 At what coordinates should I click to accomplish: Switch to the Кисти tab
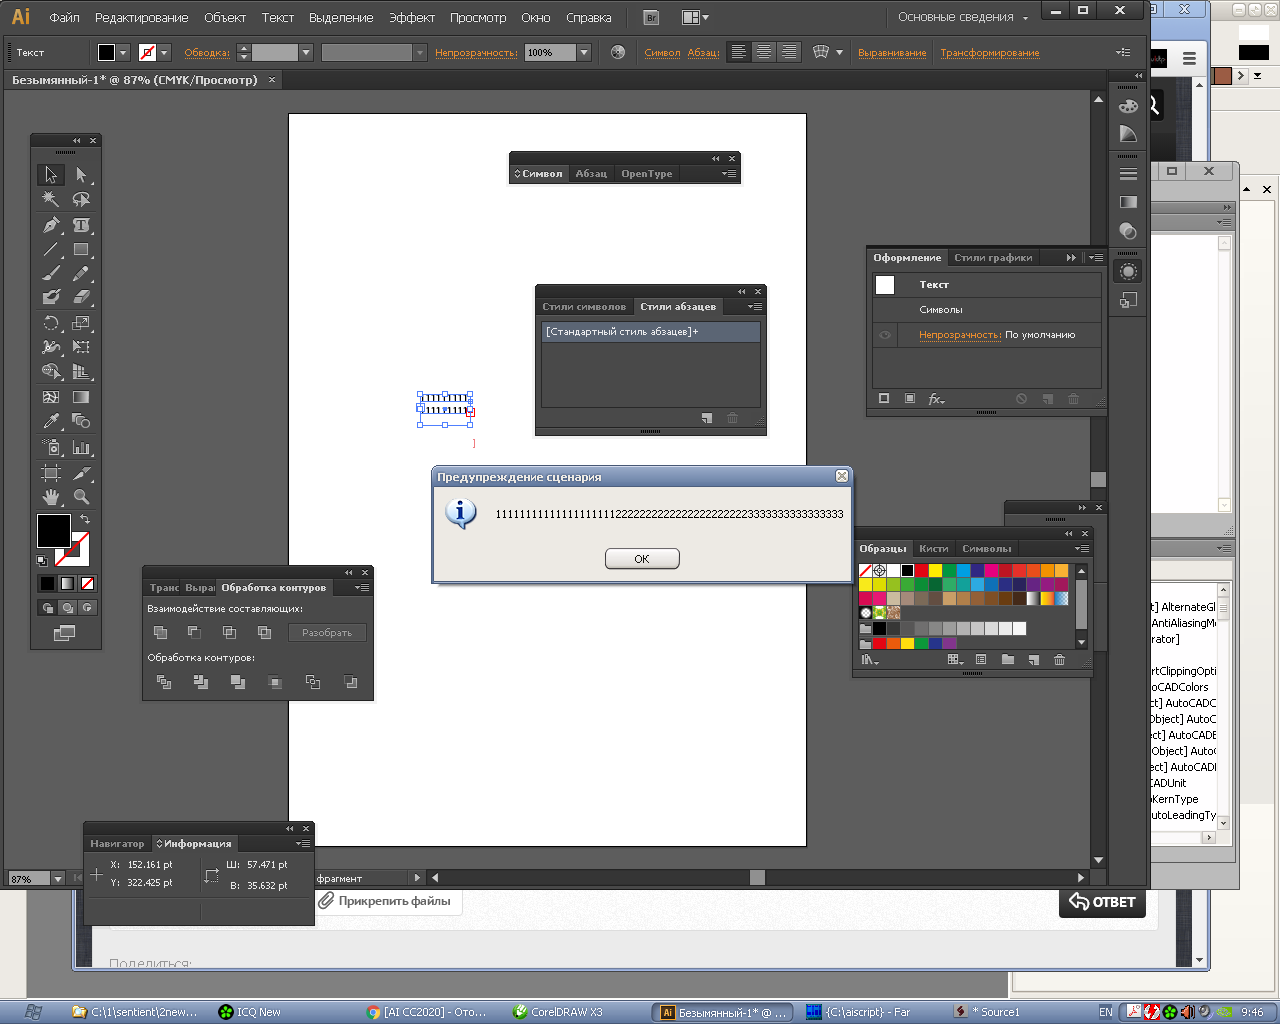pyautogui.click(x=933, y=548)
